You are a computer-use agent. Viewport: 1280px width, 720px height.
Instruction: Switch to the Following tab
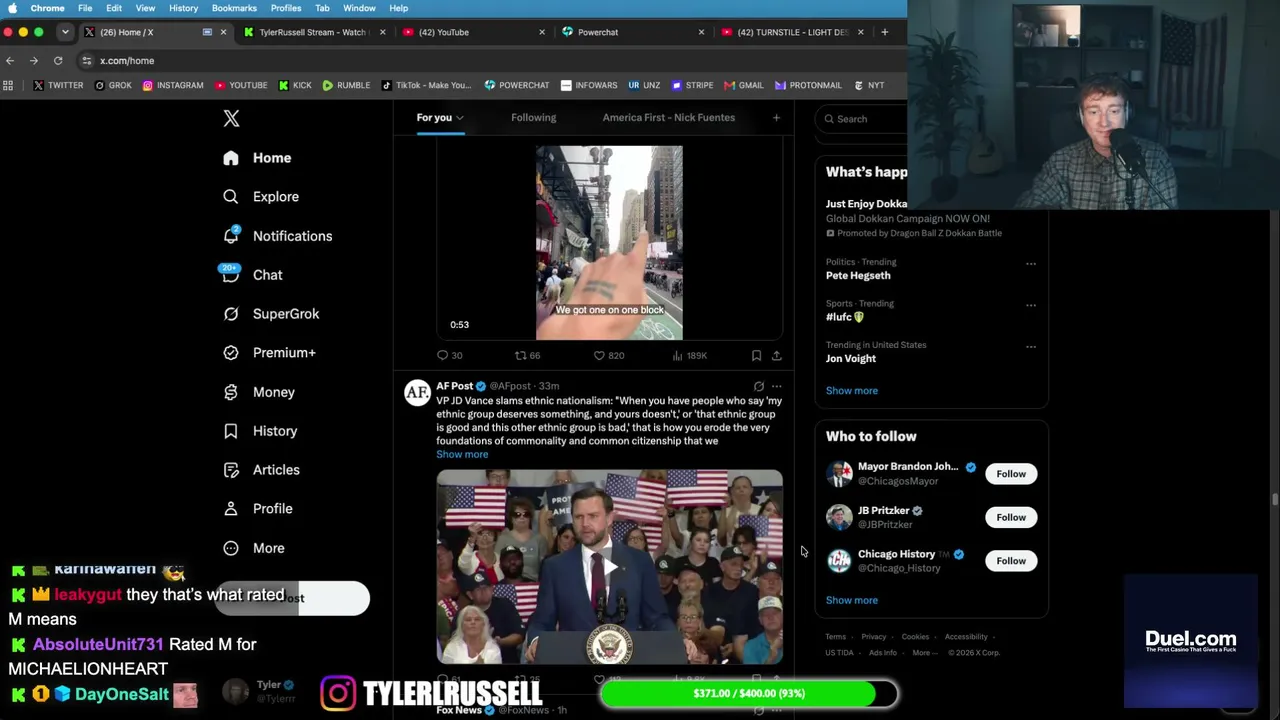pyautogui.click(x=533, y=118)
